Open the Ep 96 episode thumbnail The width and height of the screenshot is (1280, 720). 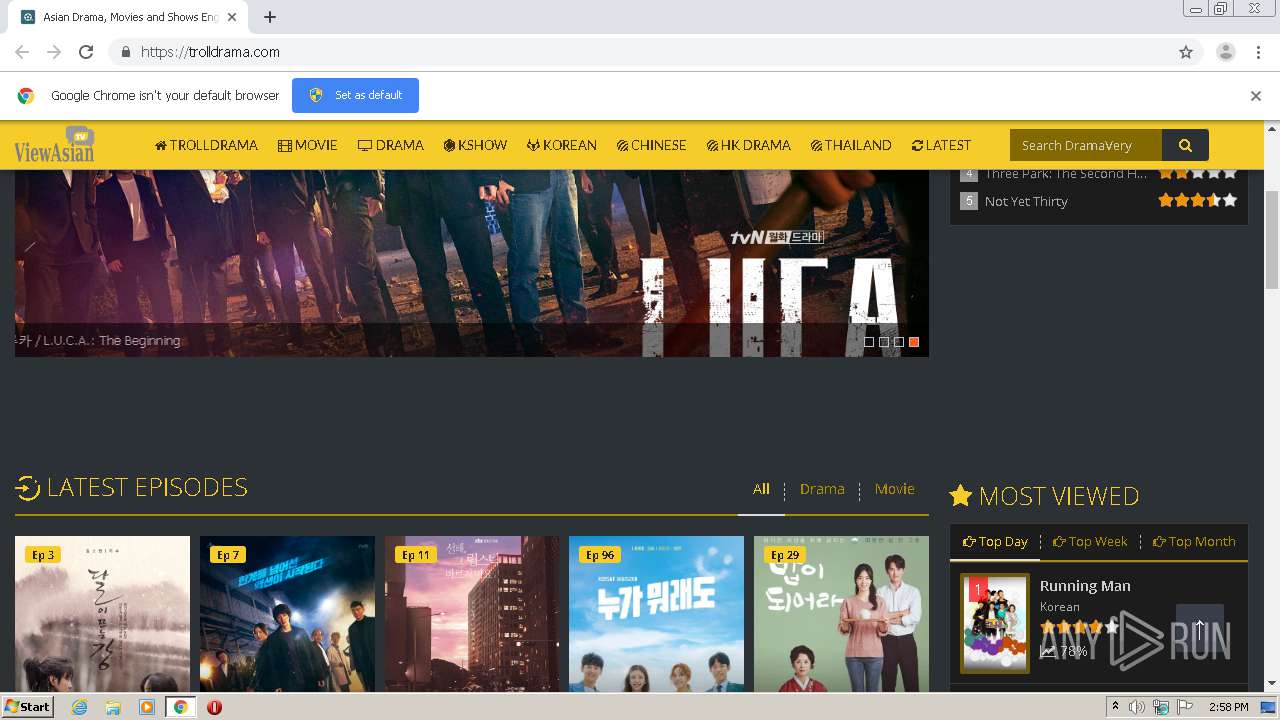pos(656,614)
